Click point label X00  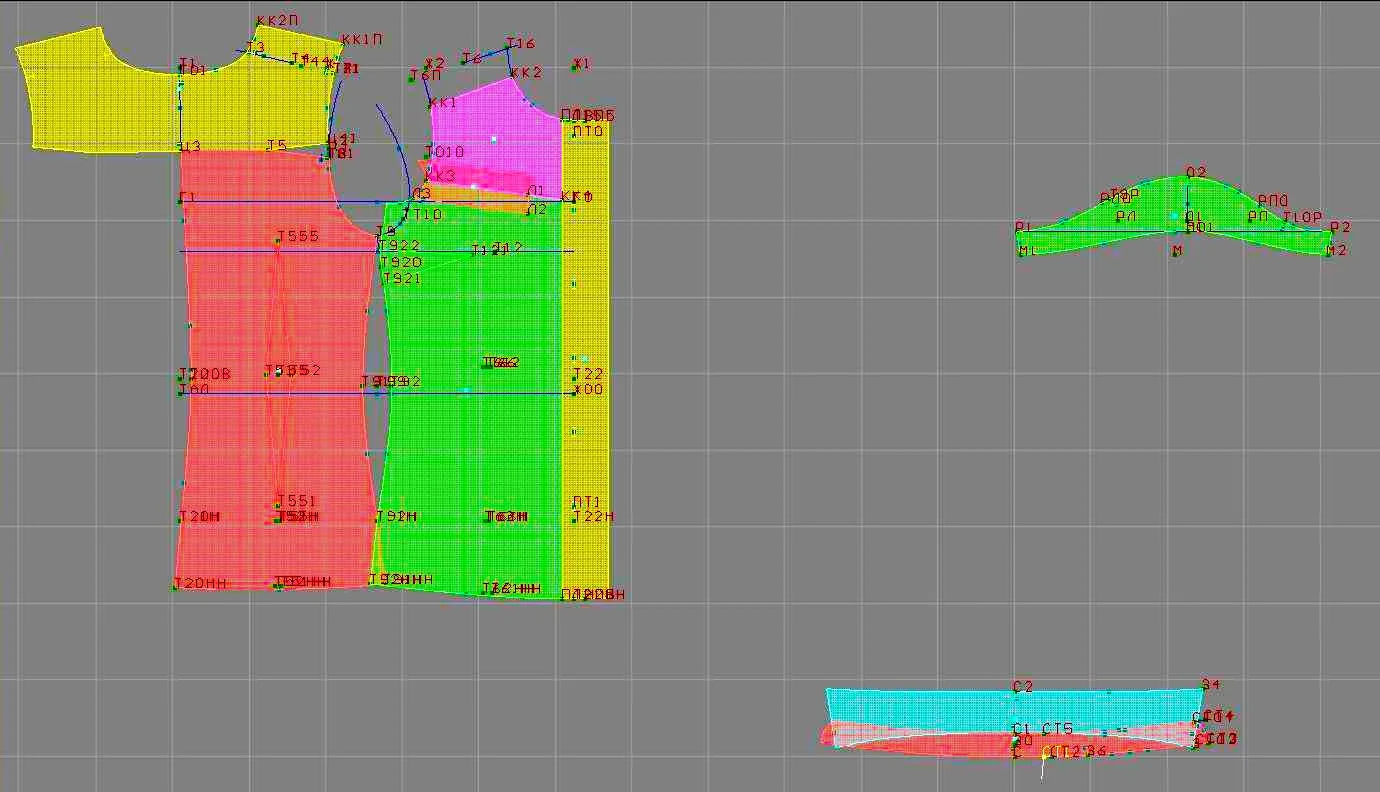tap(588, 389)
